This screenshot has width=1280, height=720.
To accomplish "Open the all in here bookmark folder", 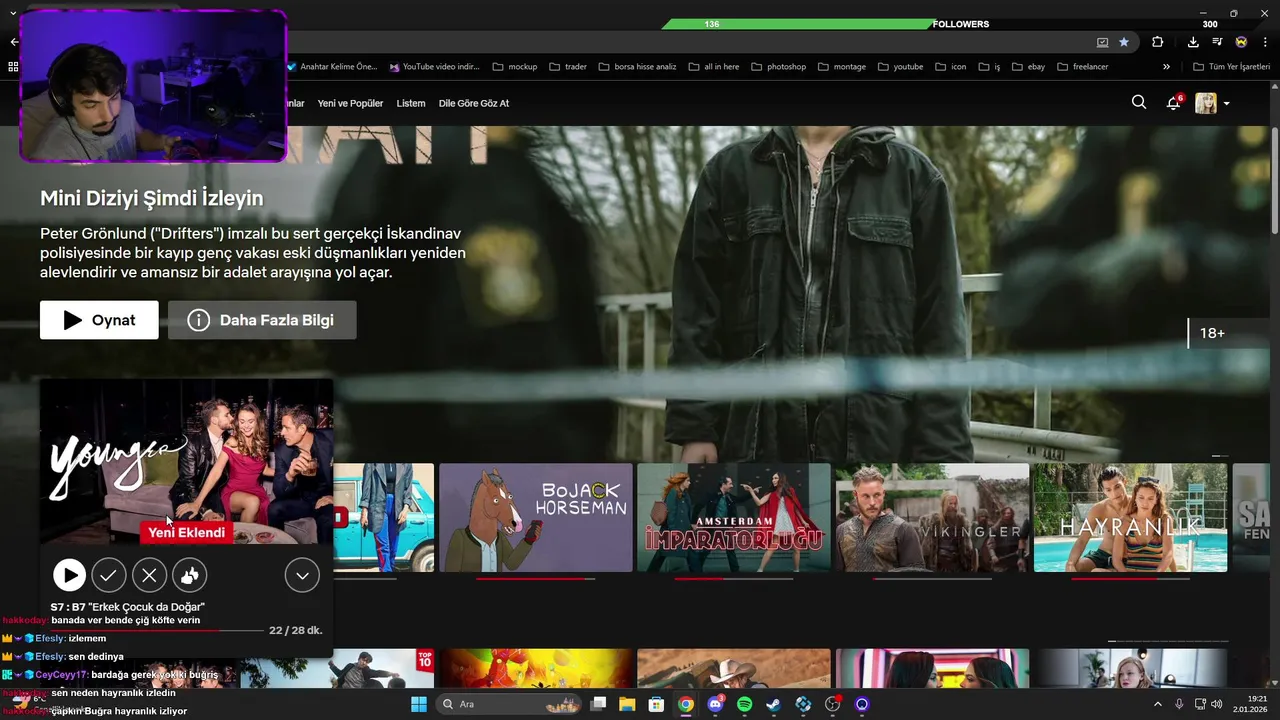I will [713, 67].
